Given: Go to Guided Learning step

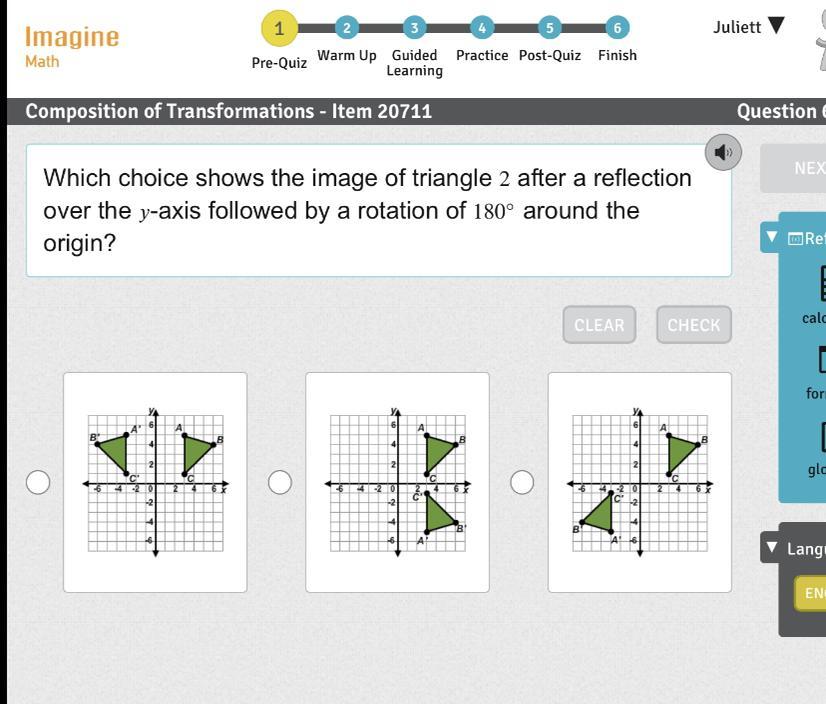Looking at the screenshot, I should [414, 62].
